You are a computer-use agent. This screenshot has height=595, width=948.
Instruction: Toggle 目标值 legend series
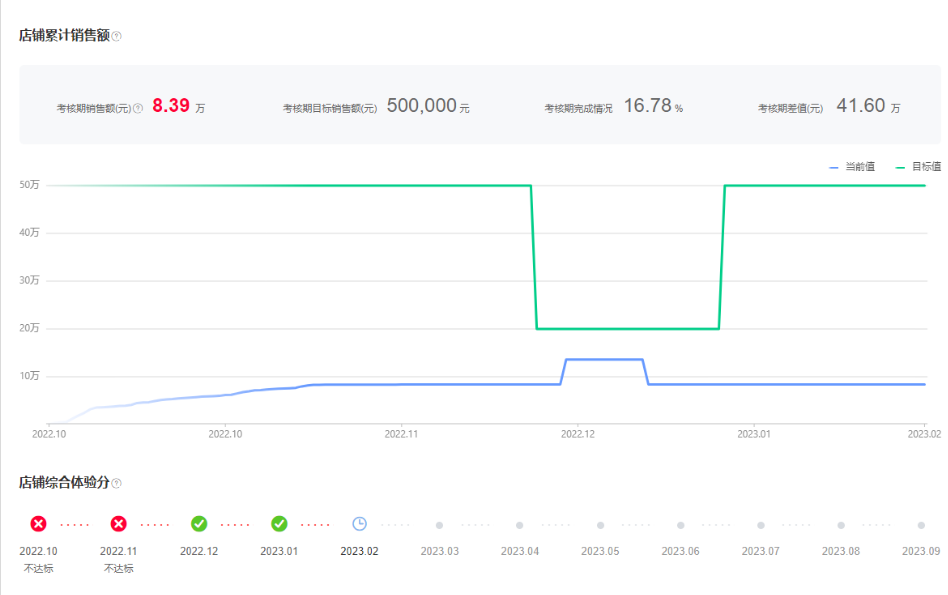(918, 167)
